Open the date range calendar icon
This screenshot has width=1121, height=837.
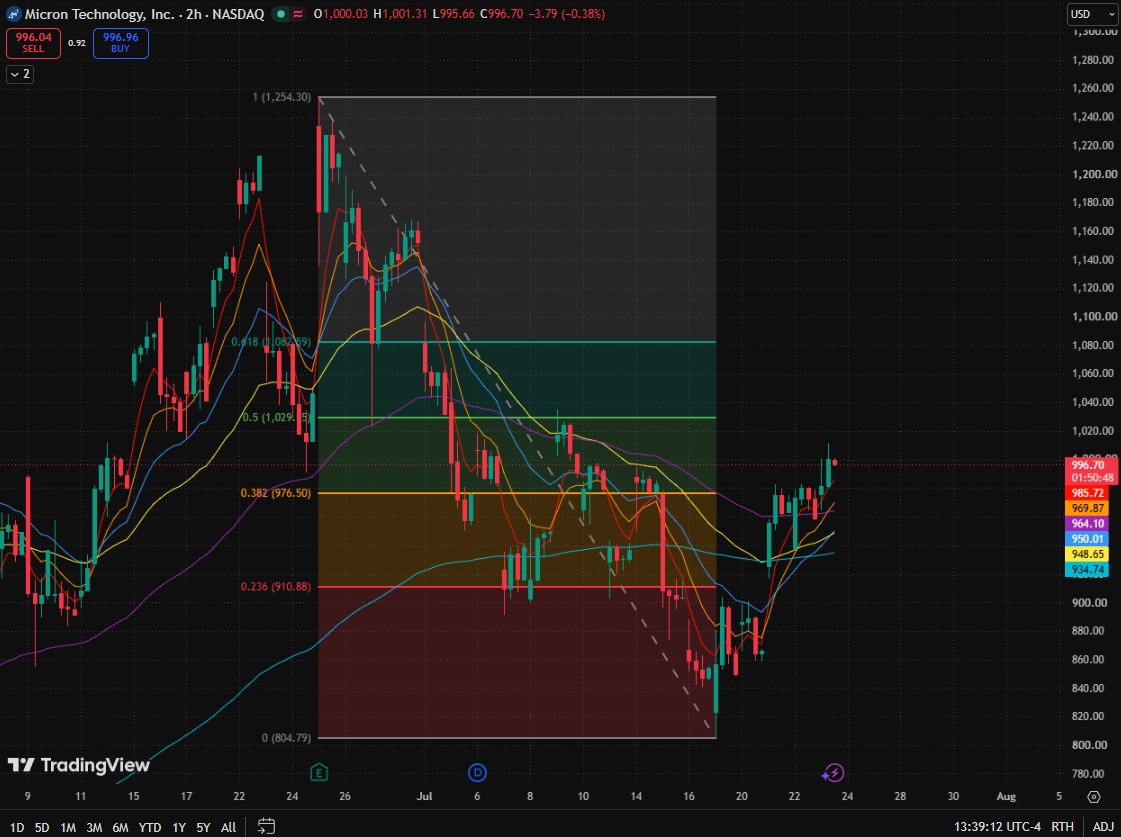tap(266, 826)
